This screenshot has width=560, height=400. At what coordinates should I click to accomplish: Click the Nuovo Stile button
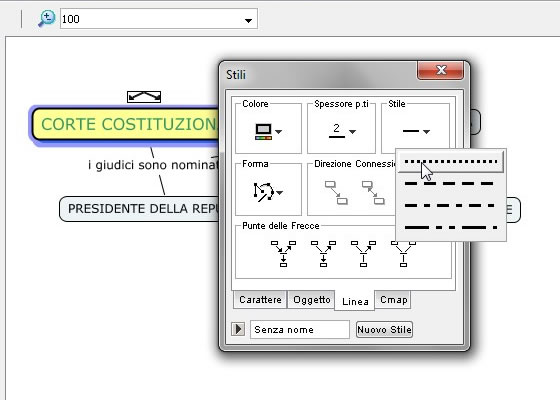pyautogui.click(x=384, y=329)
